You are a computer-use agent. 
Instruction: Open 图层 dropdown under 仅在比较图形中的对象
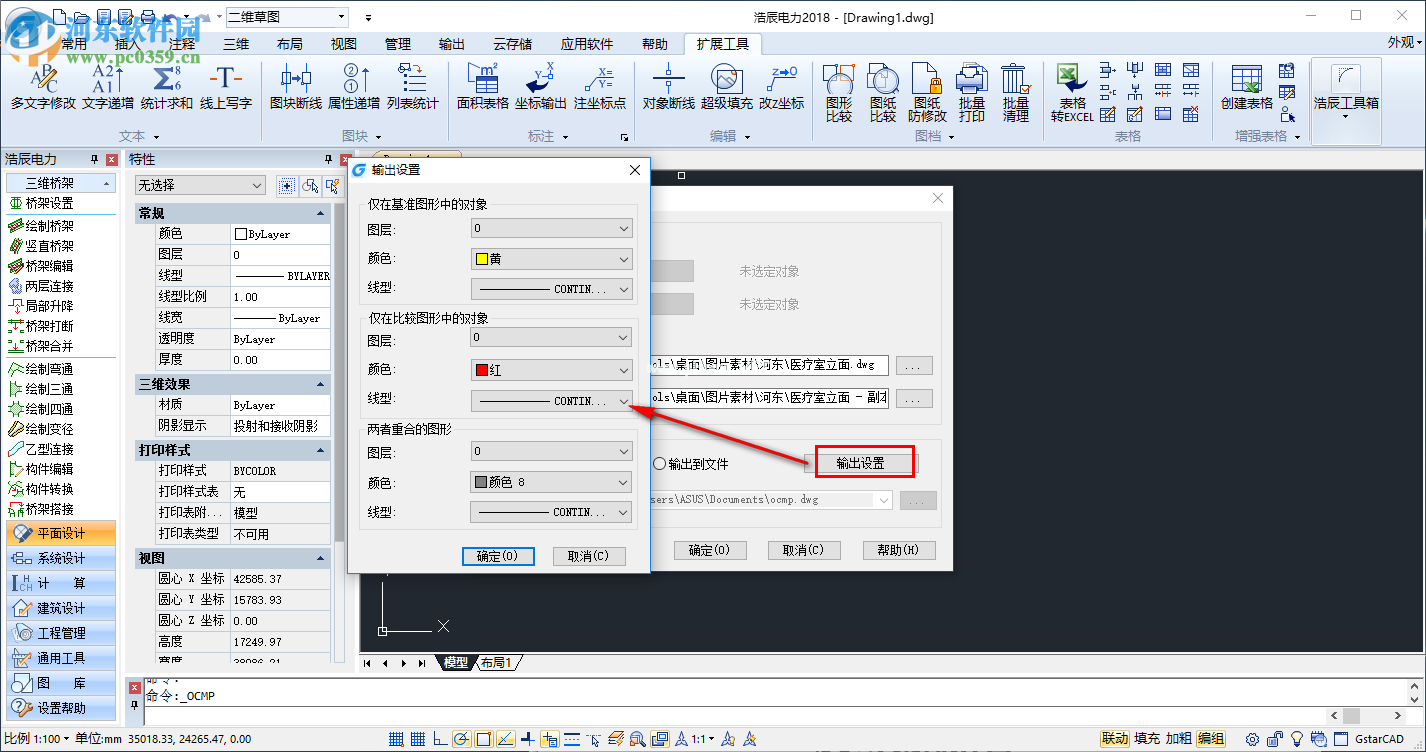(x=552, y=338)
